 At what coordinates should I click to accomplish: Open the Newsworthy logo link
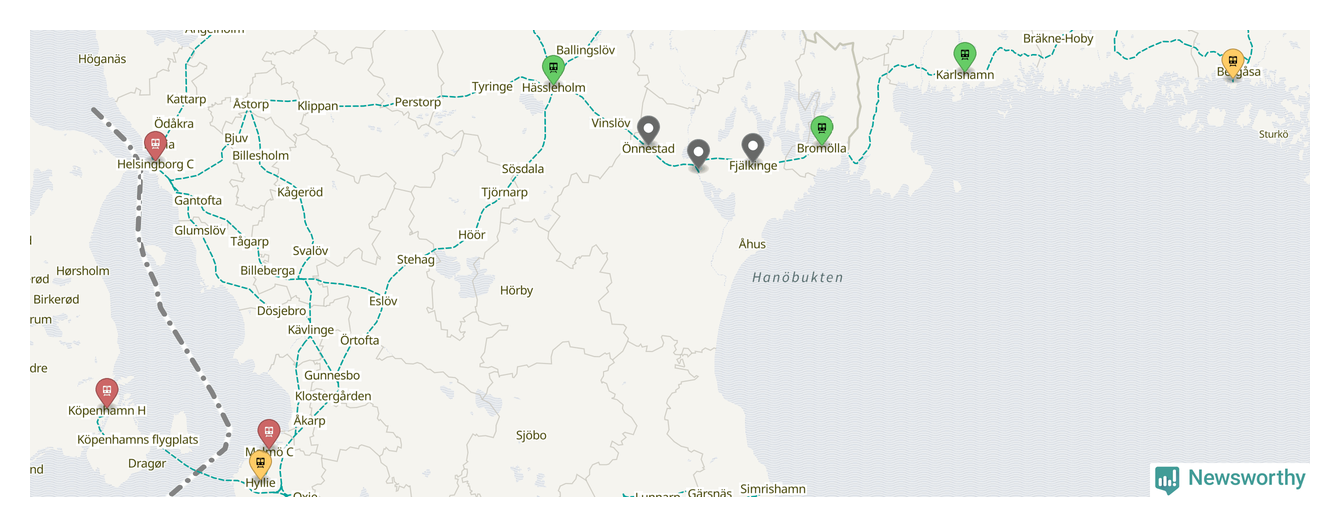click(x=1230, y=479)
